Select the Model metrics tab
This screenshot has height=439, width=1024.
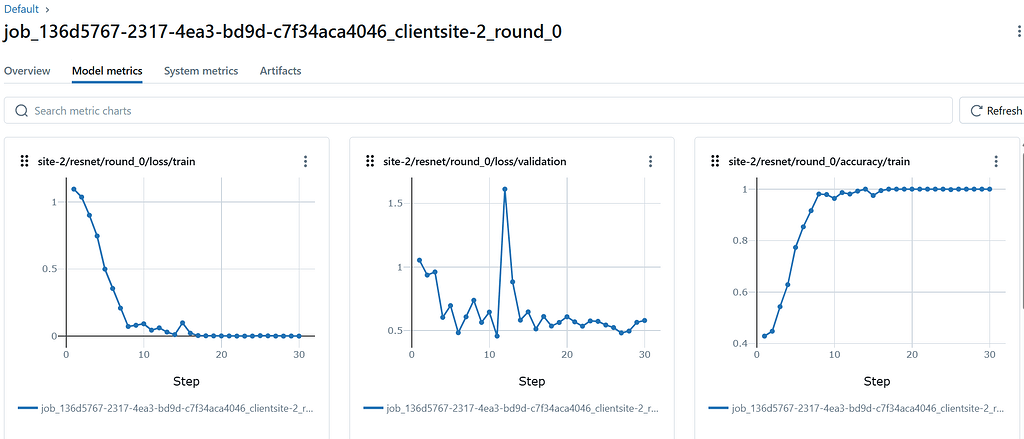107,71
